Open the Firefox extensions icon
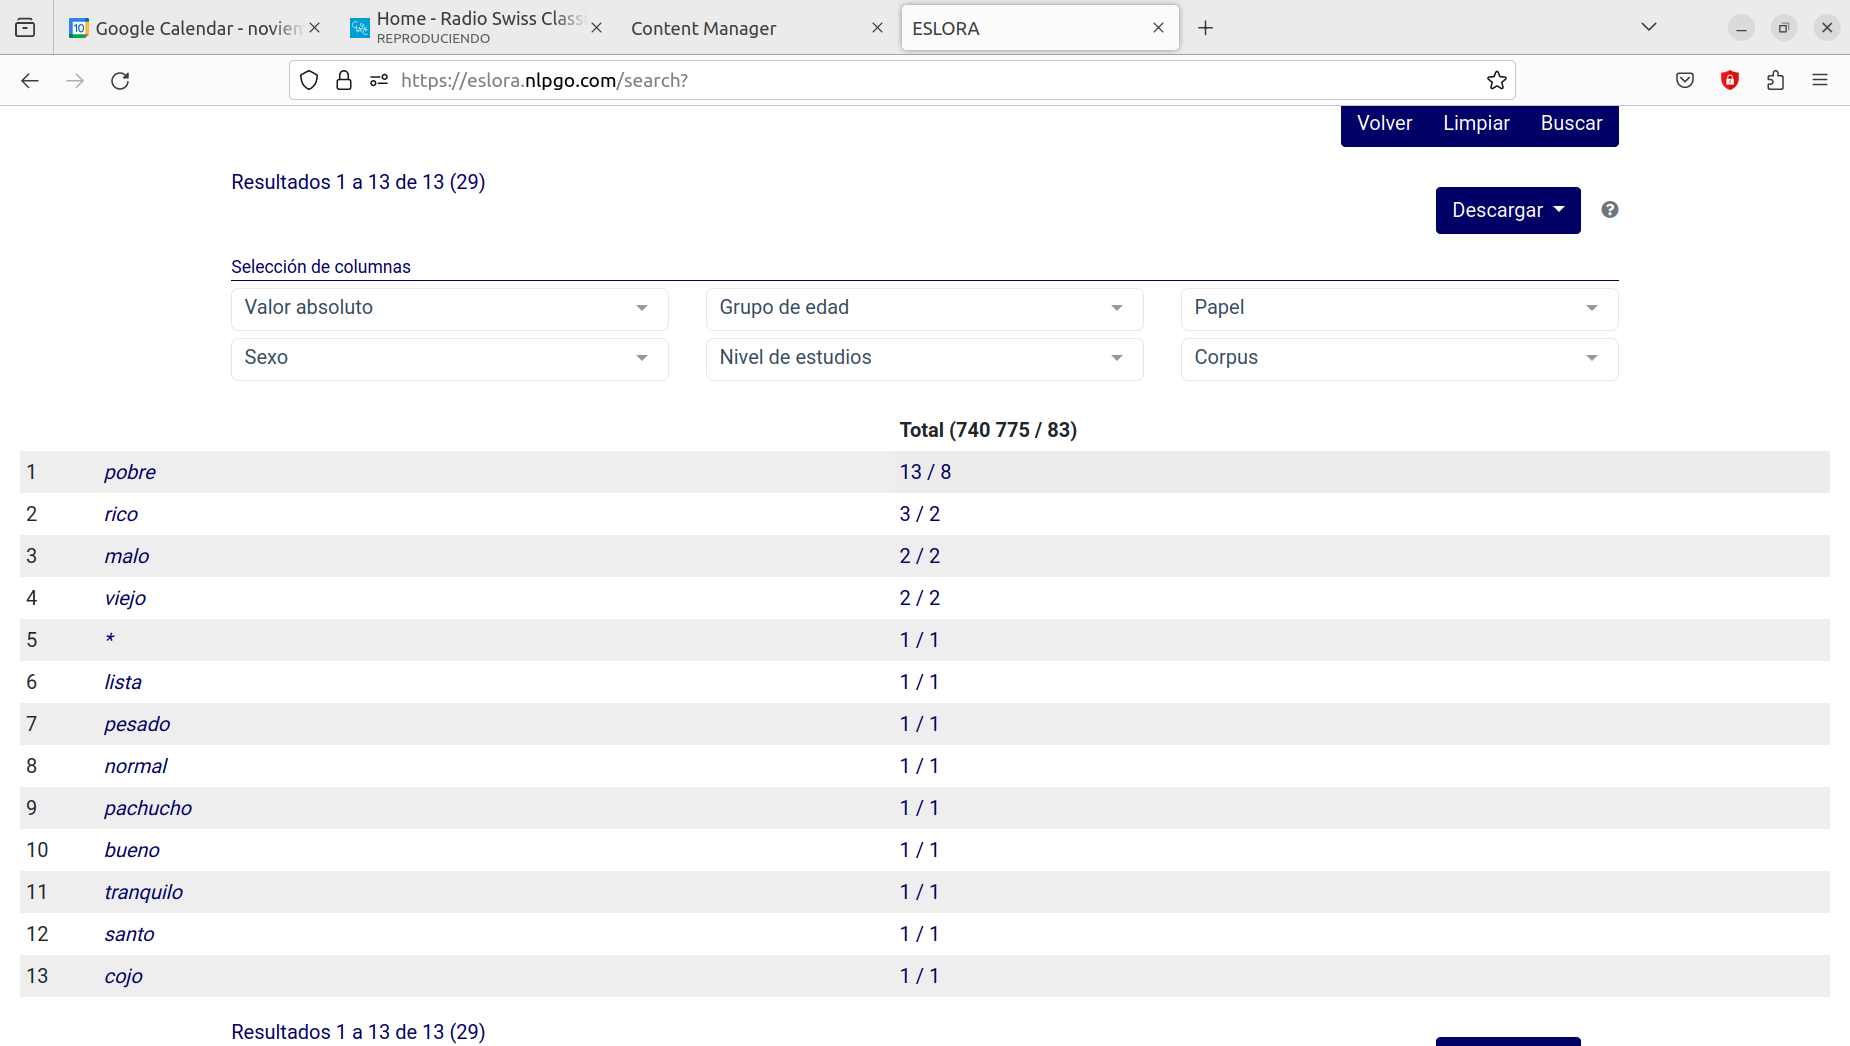1850x1046 pixels. (1775, 81)
